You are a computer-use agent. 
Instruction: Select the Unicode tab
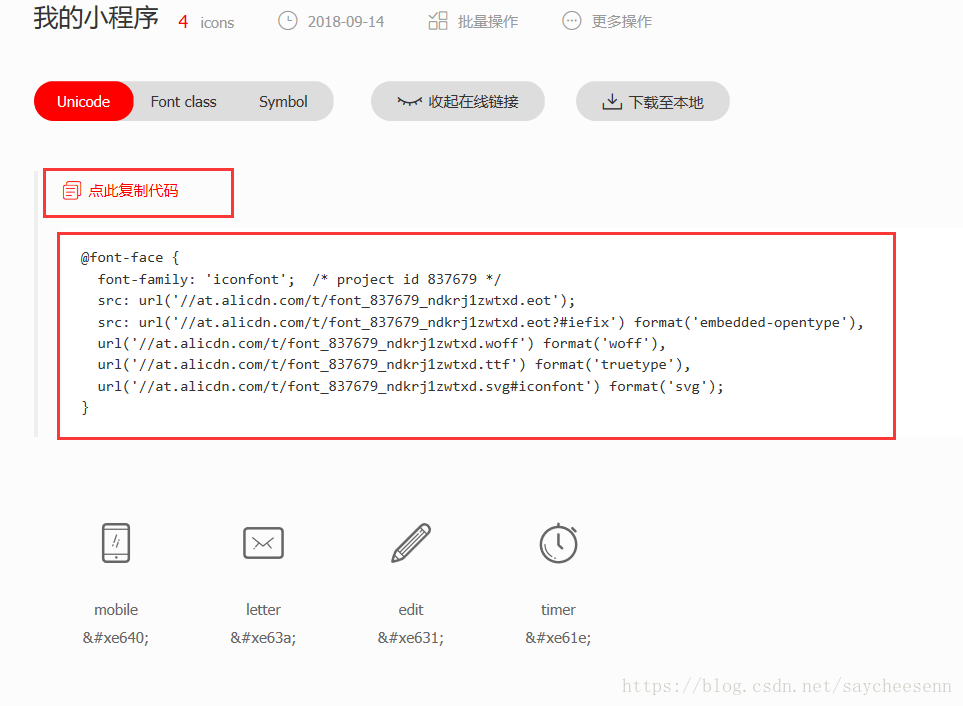pyautogui.click(x=84, y=101)
